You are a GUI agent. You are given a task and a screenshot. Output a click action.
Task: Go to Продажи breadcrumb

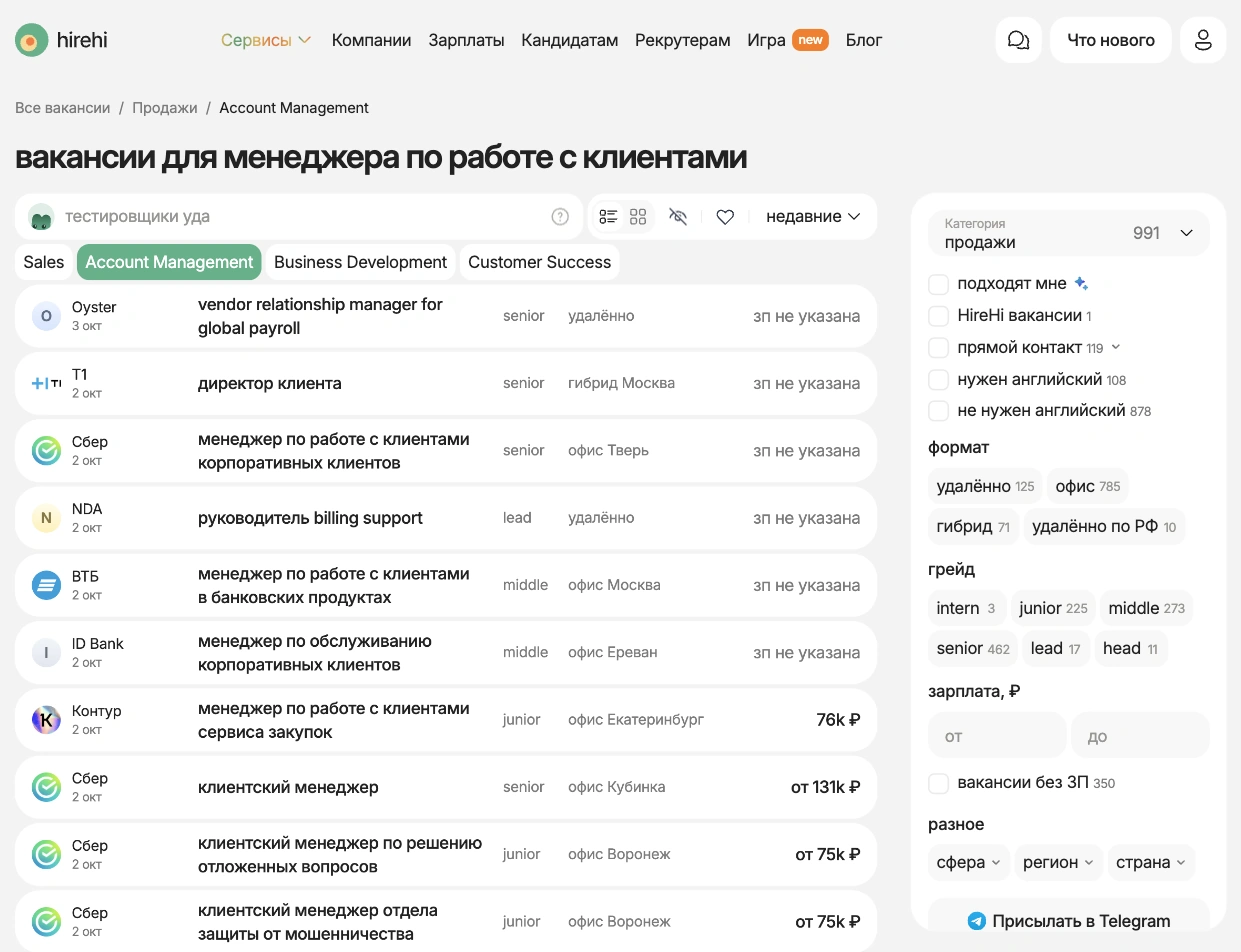click(165, 108)
